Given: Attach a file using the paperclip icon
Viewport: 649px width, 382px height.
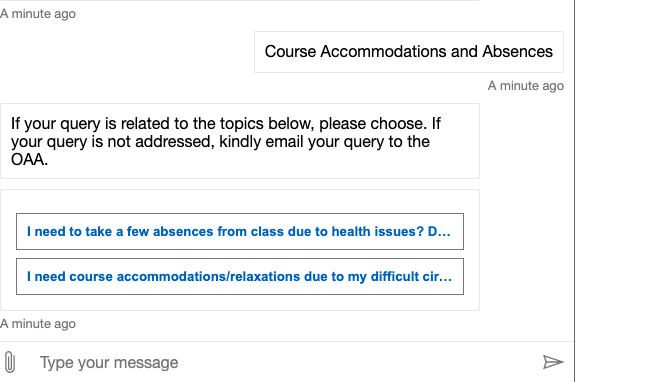Looking at the screenshot, I should [x=10, y=362].
